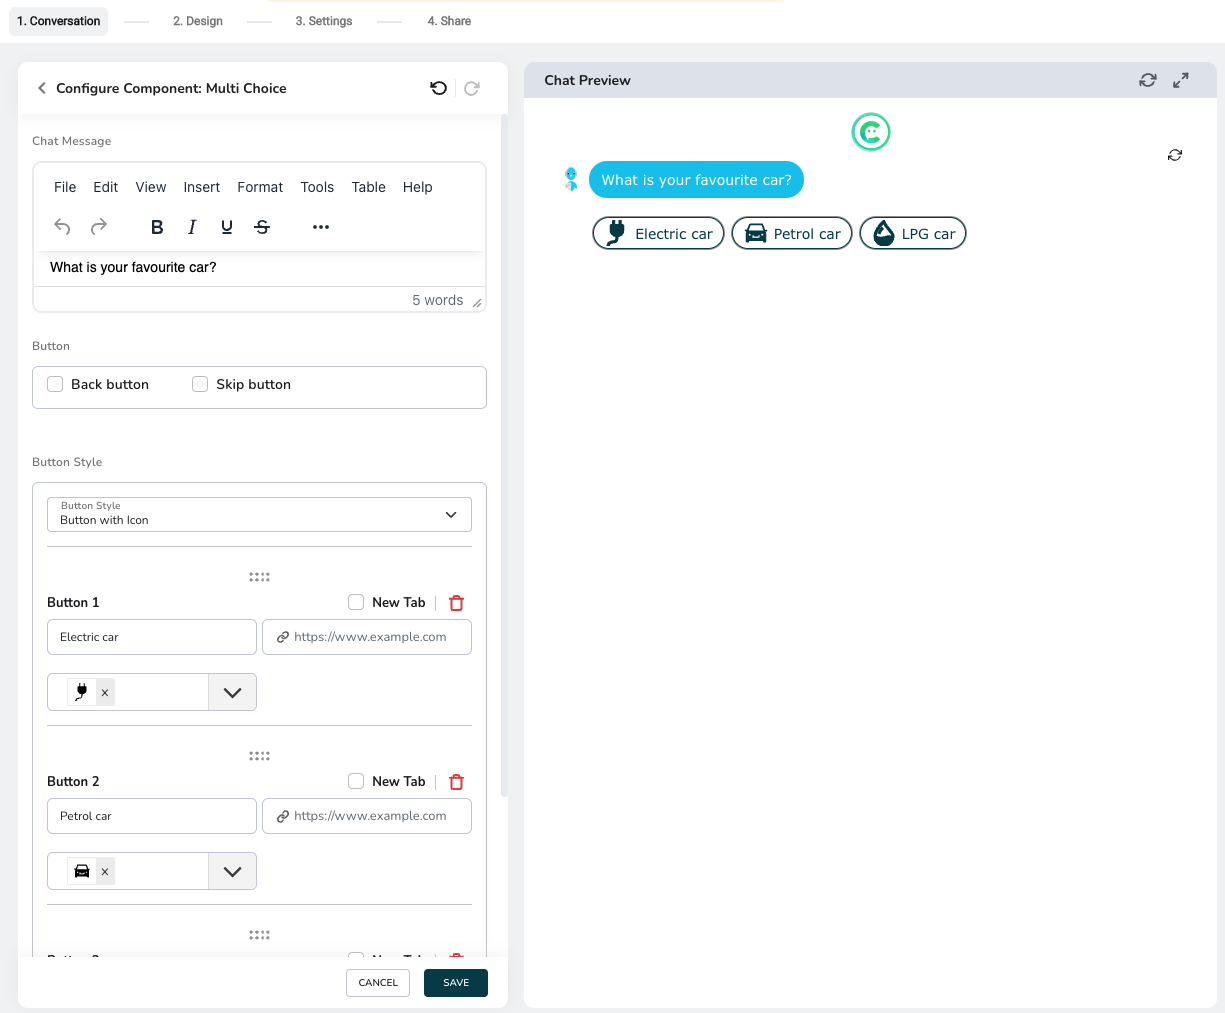Enable the Skip button checkbox
Viewport: 1225px width, 1013px height.
point(200,384)
